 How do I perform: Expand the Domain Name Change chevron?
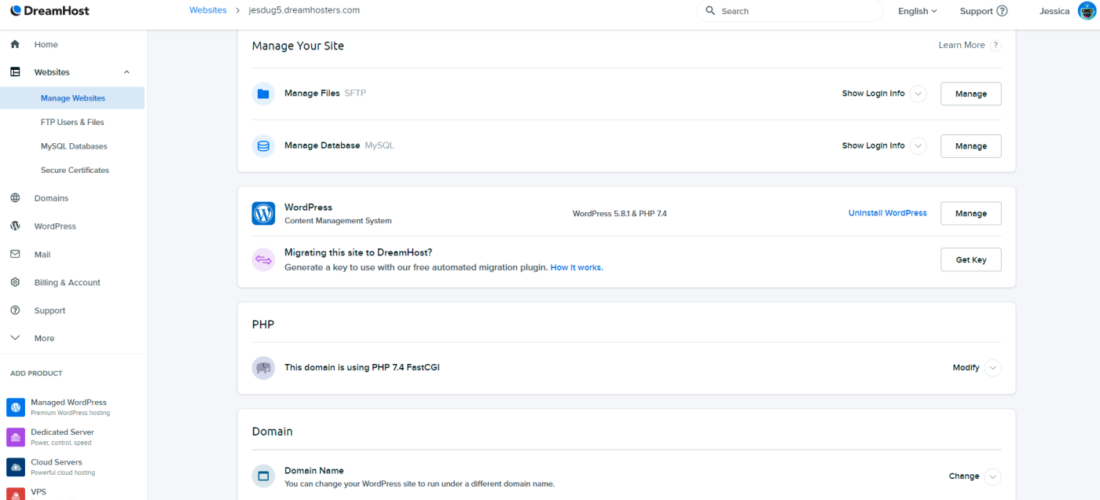coord(992,476)
